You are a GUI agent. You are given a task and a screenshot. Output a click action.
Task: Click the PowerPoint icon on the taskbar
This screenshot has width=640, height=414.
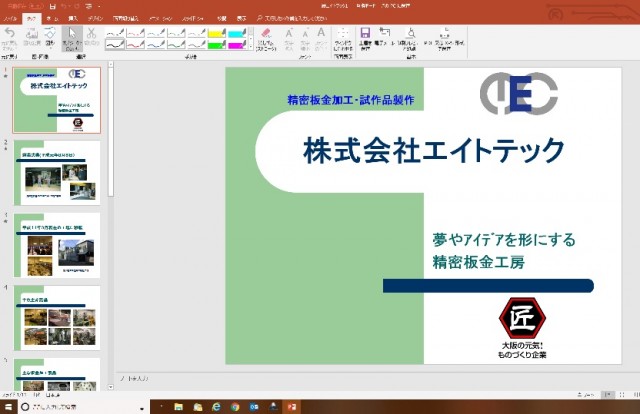coord(291,407)
